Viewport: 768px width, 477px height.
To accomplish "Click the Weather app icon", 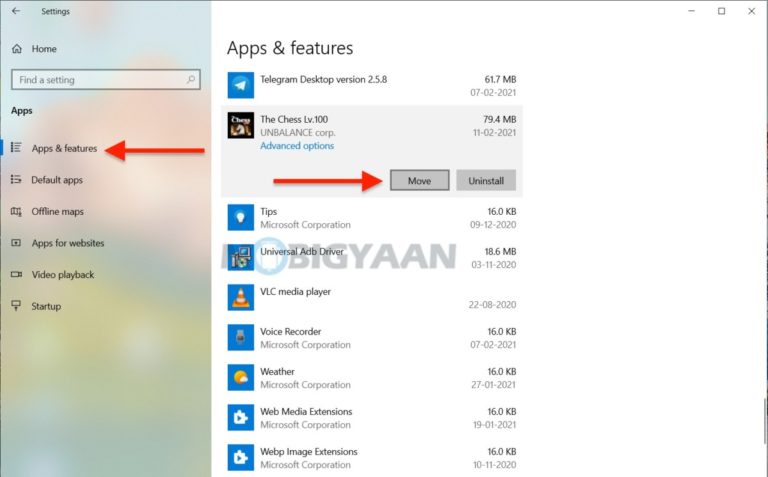I will [240, 378].
